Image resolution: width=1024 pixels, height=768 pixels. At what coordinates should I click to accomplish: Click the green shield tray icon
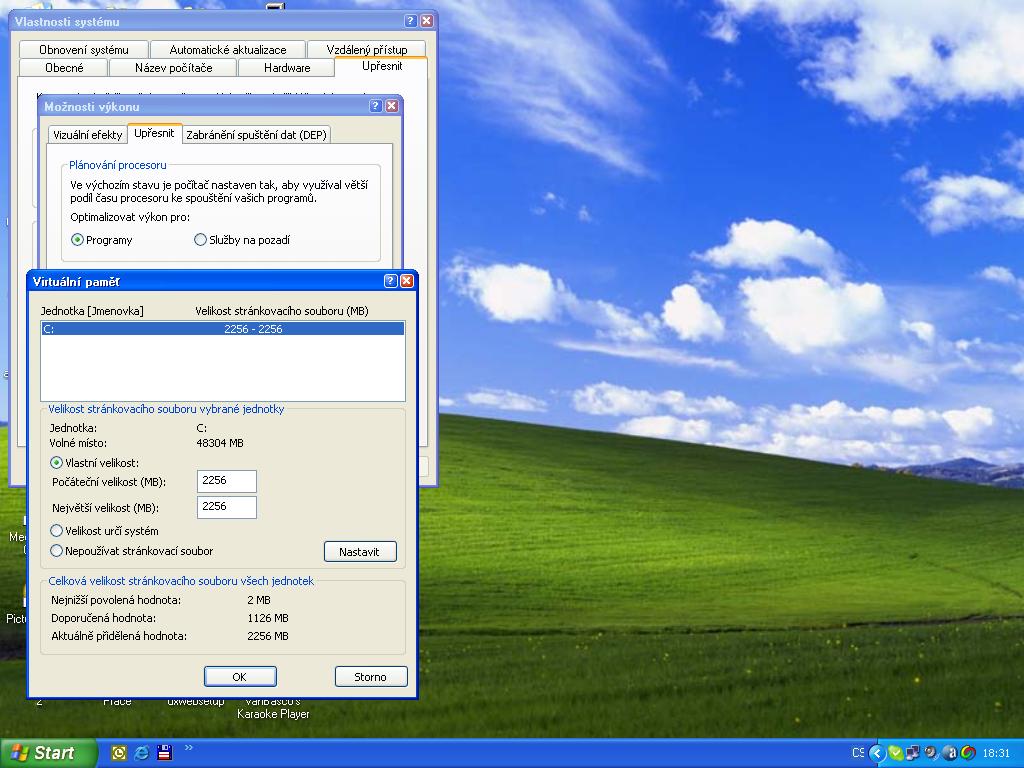point(896,753)
